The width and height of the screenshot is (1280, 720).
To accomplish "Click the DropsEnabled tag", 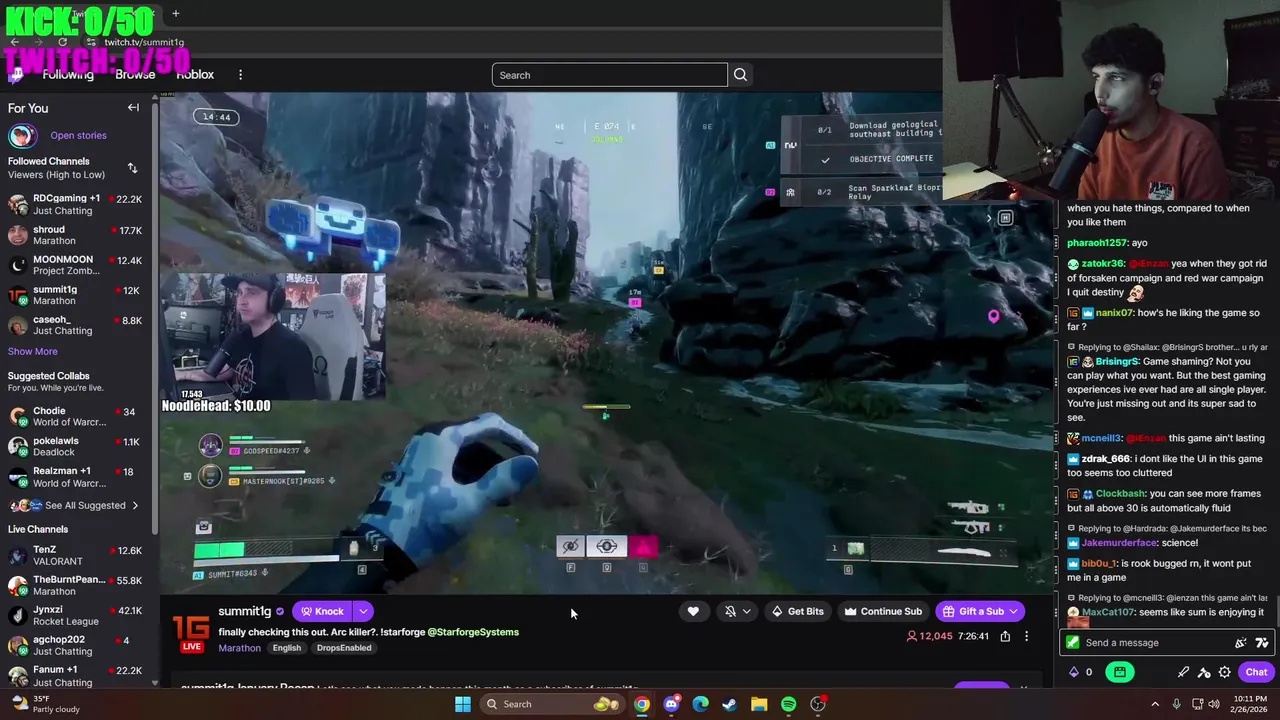I will pos(344,648).
